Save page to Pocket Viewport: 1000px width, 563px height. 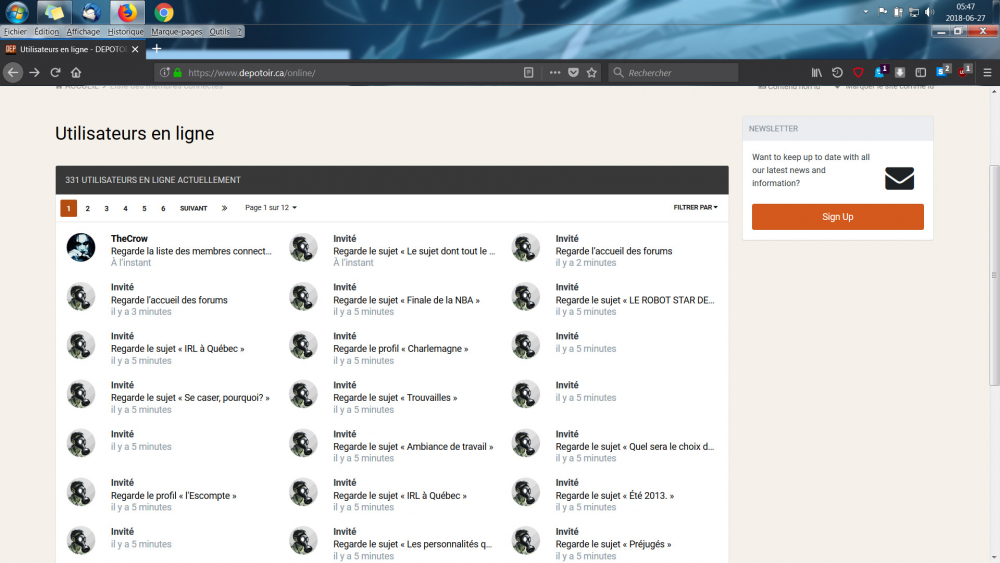(x=573, y=73)
